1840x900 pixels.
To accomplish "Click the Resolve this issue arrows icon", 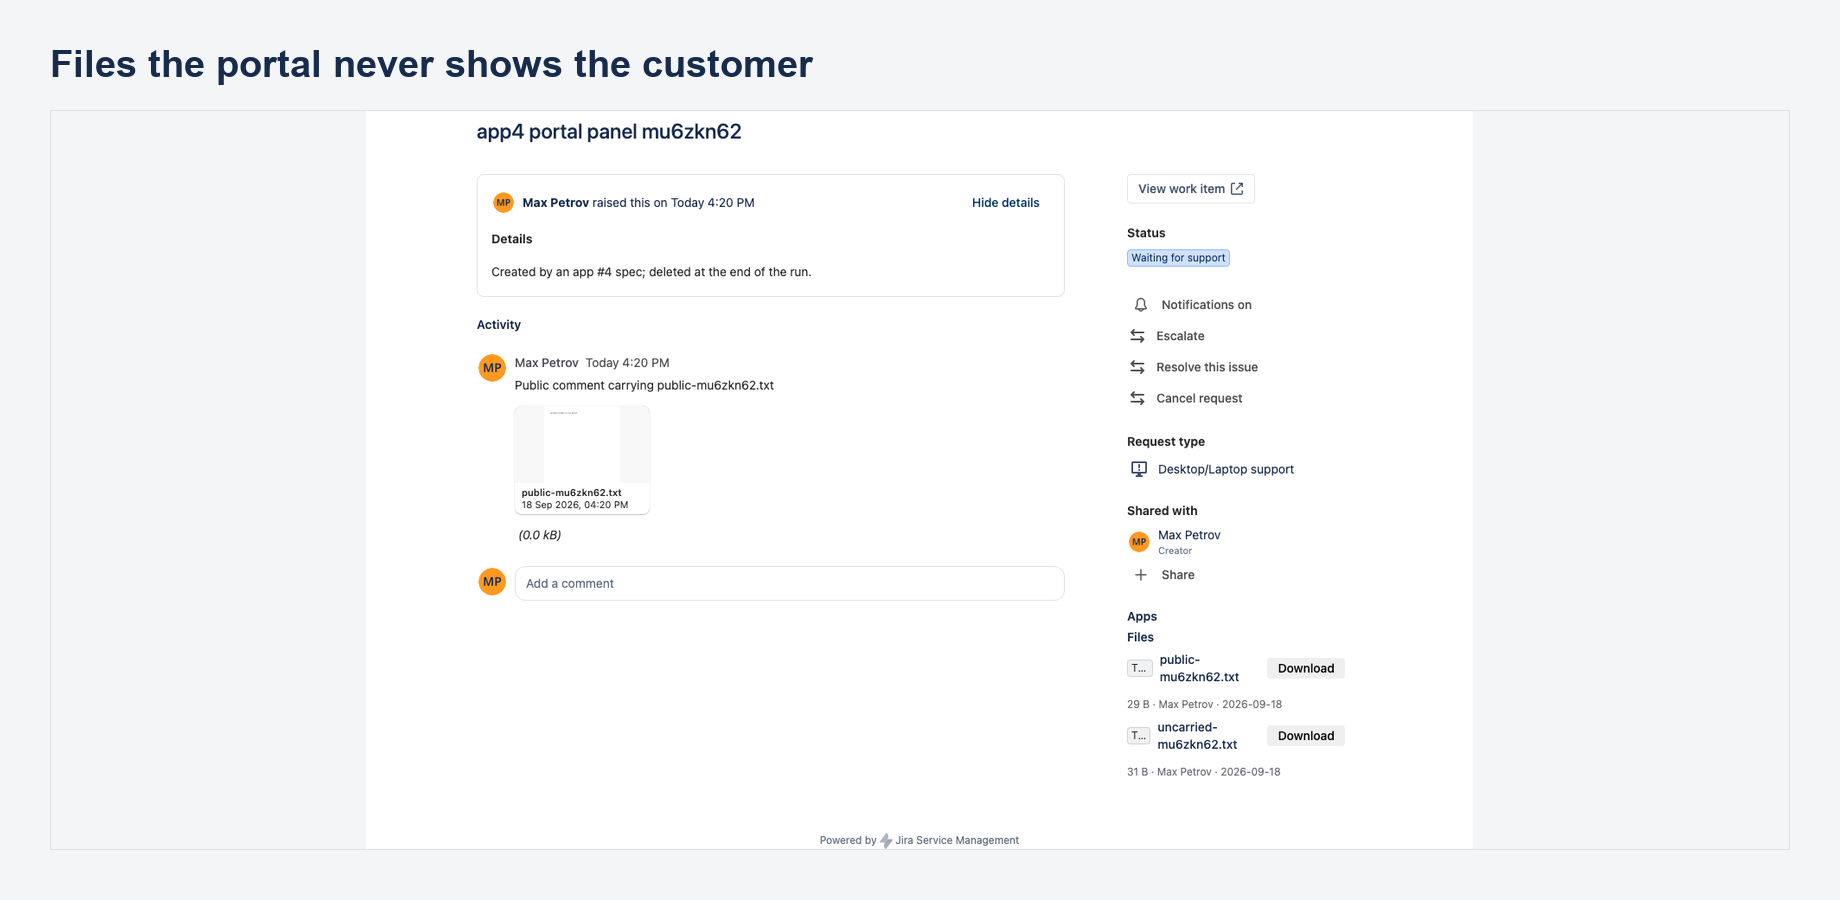I will [1137, 367].
